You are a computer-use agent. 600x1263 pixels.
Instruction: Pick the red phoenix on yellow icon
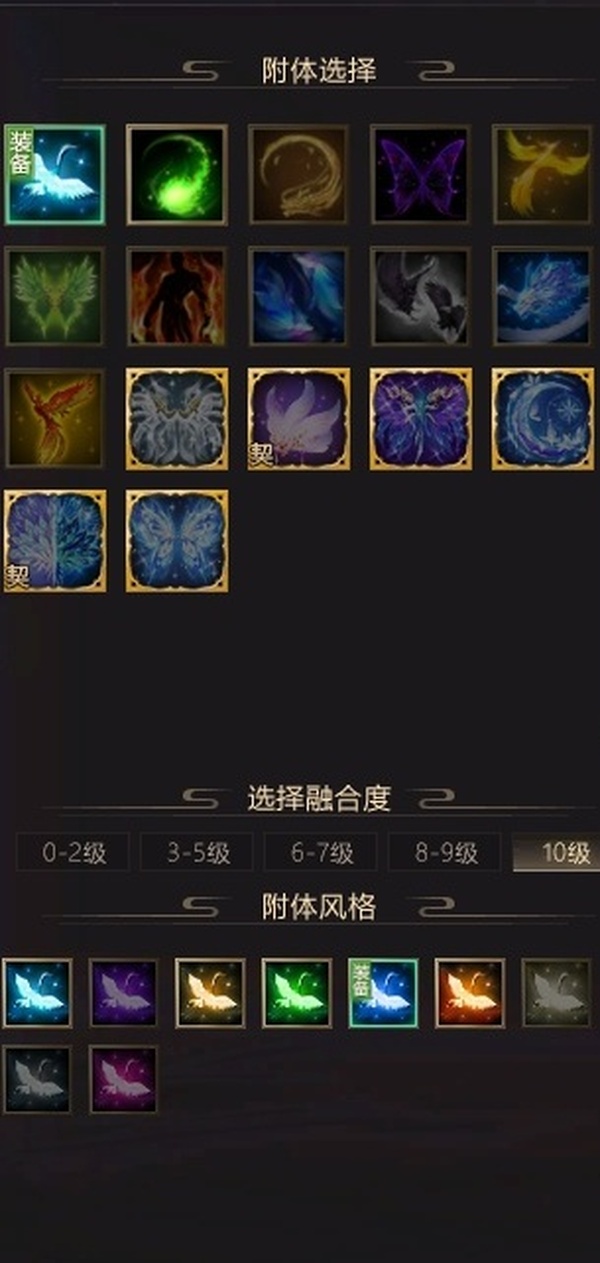(x=55, y=419)
